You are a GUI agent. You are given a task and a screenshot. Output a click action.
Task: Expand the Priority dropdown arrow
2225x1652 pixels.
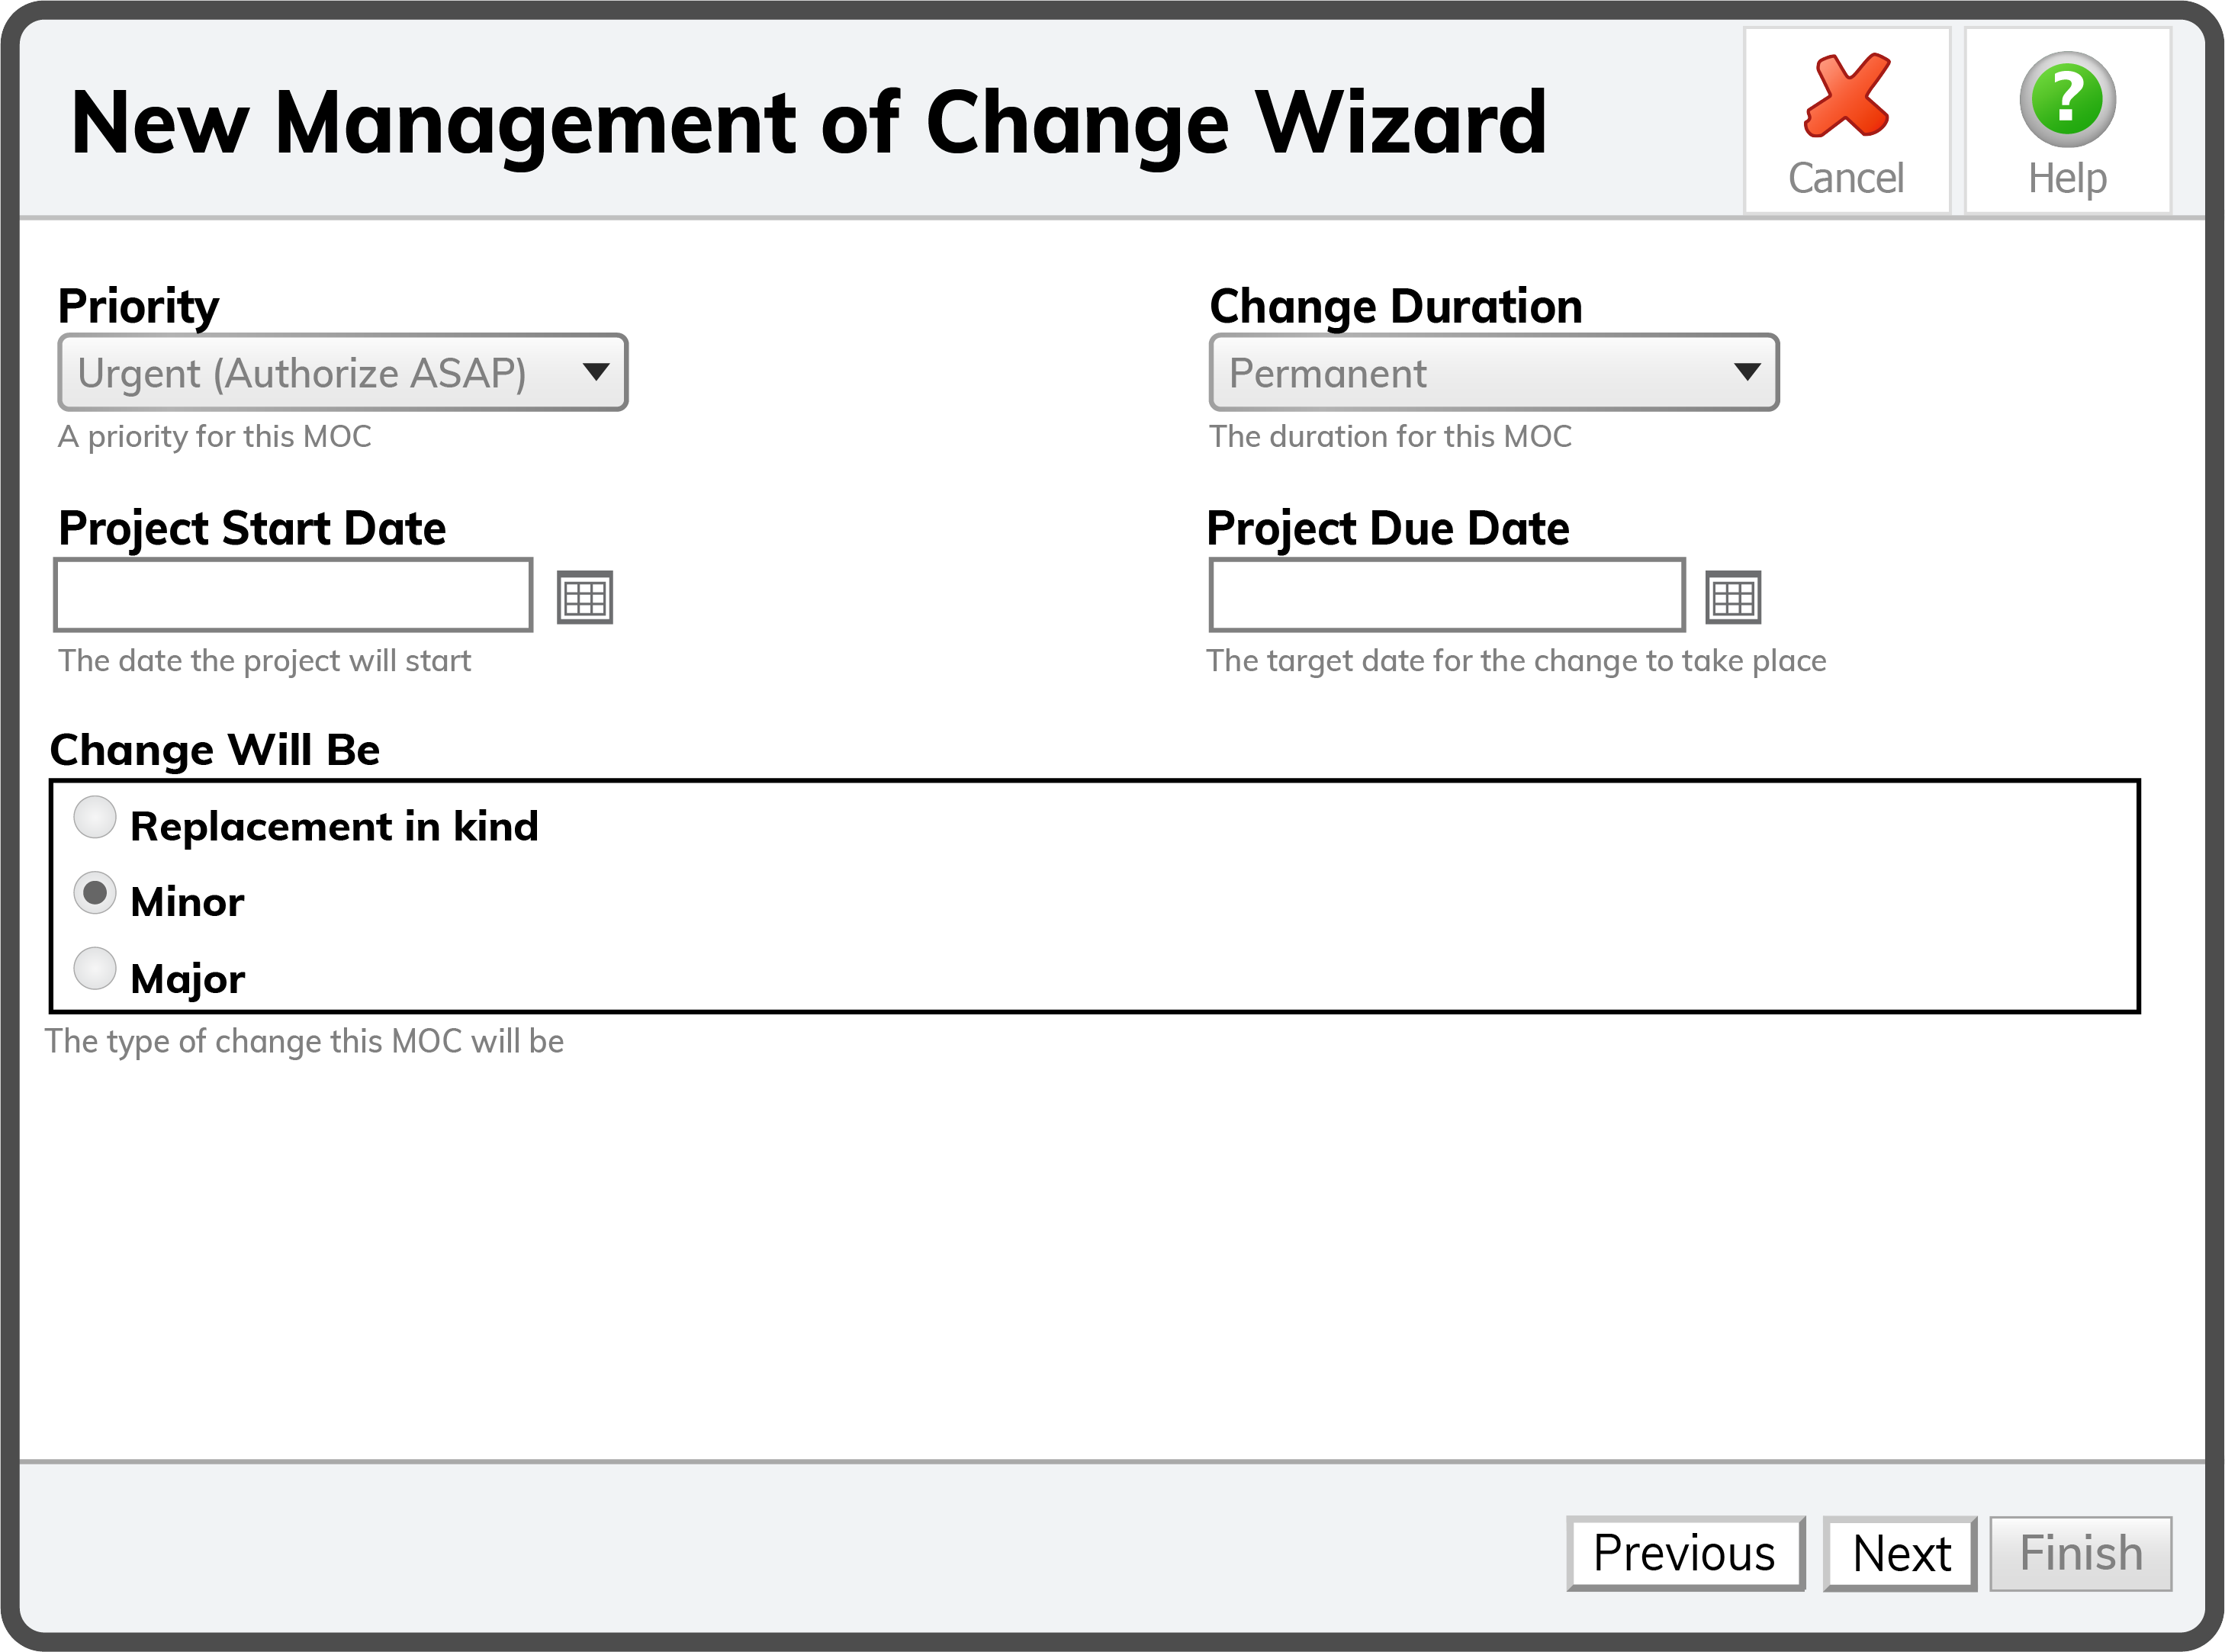pyautogui.click(x=596, y=372)
